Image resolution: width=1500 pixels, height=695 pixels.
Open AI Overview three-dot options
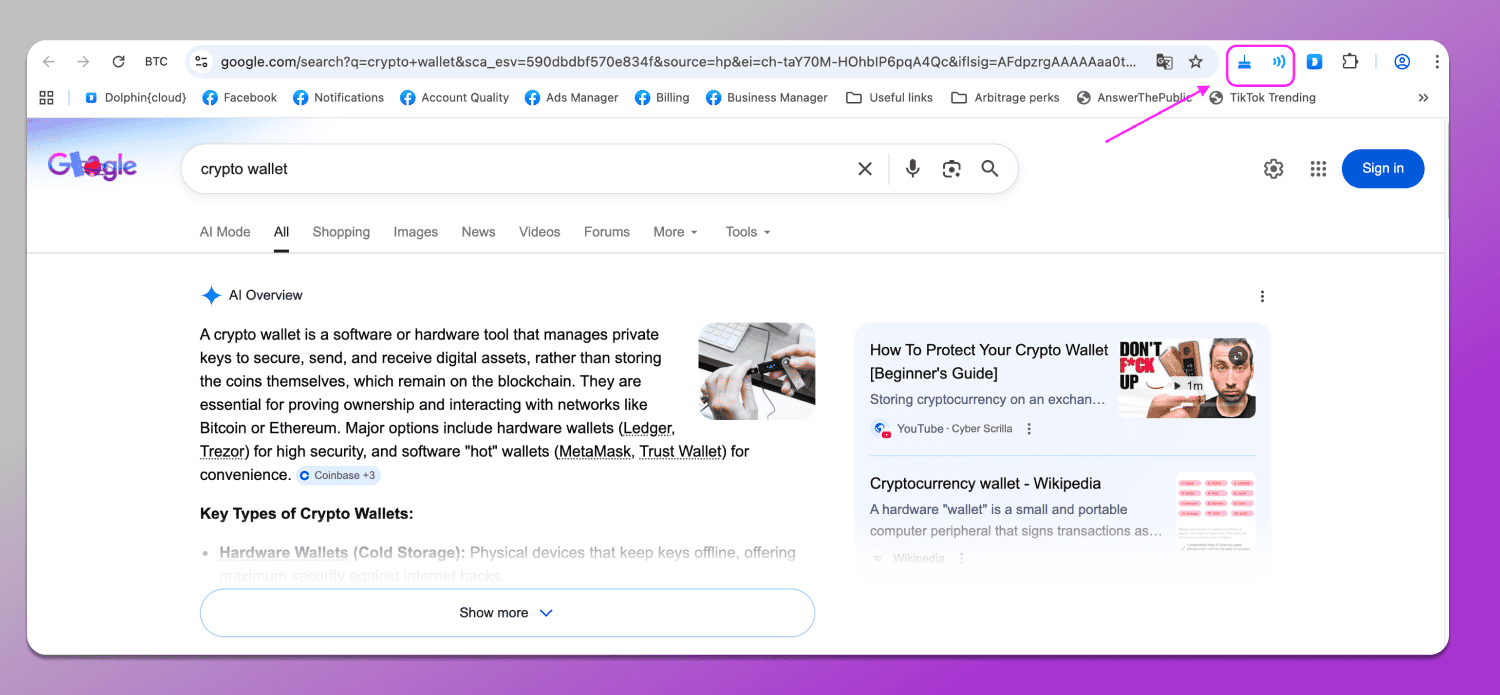tap(1262, 296)
